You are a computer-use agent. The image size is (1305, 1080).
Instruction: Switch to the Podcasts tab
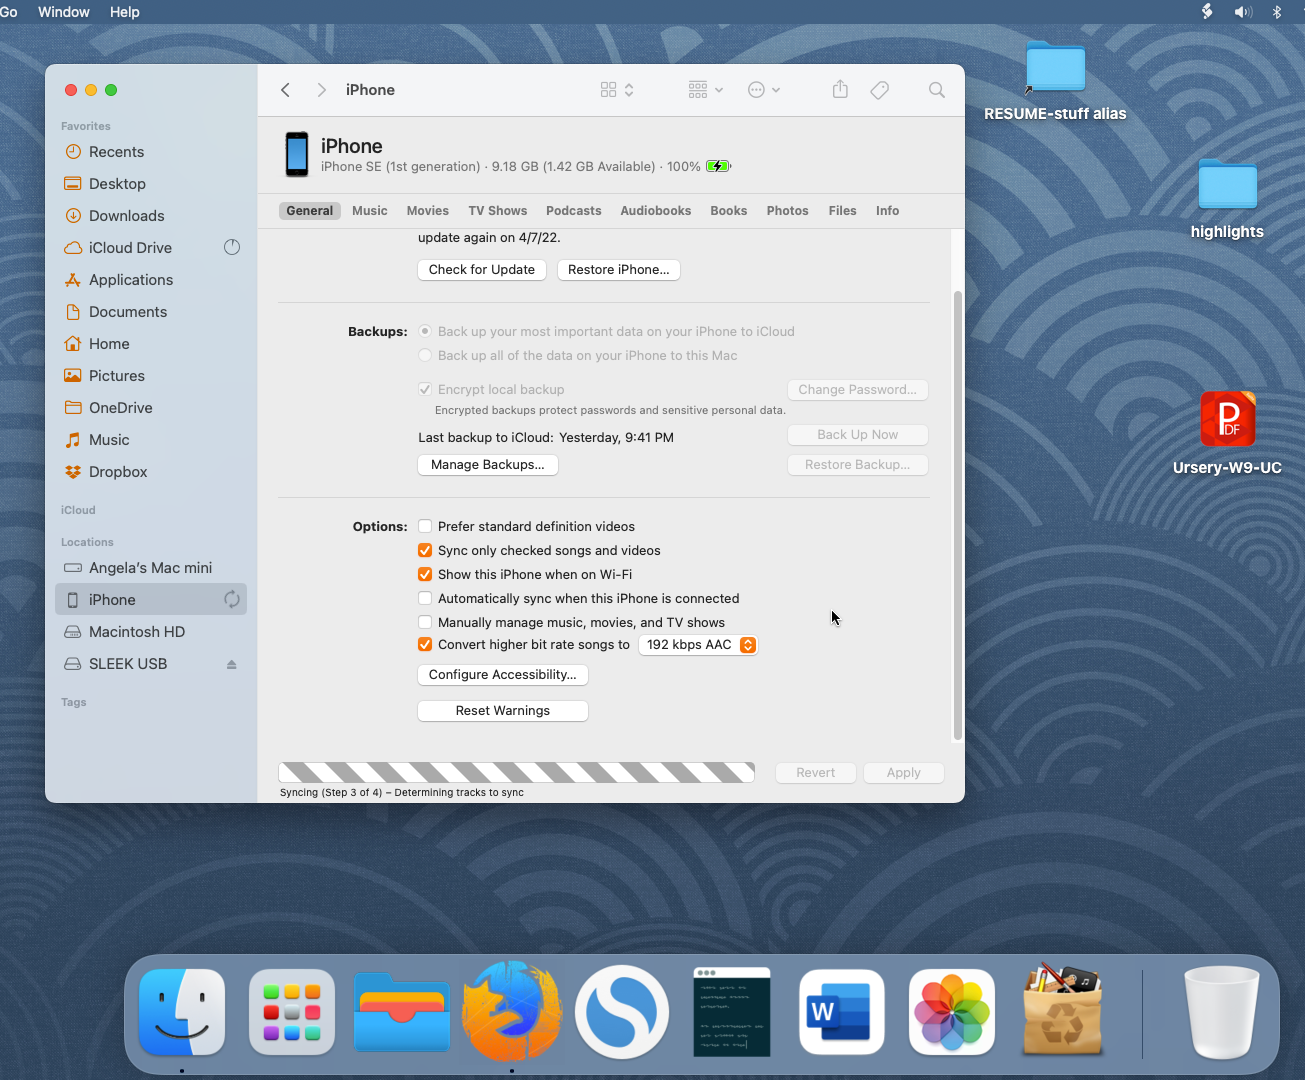pos(574,211)
